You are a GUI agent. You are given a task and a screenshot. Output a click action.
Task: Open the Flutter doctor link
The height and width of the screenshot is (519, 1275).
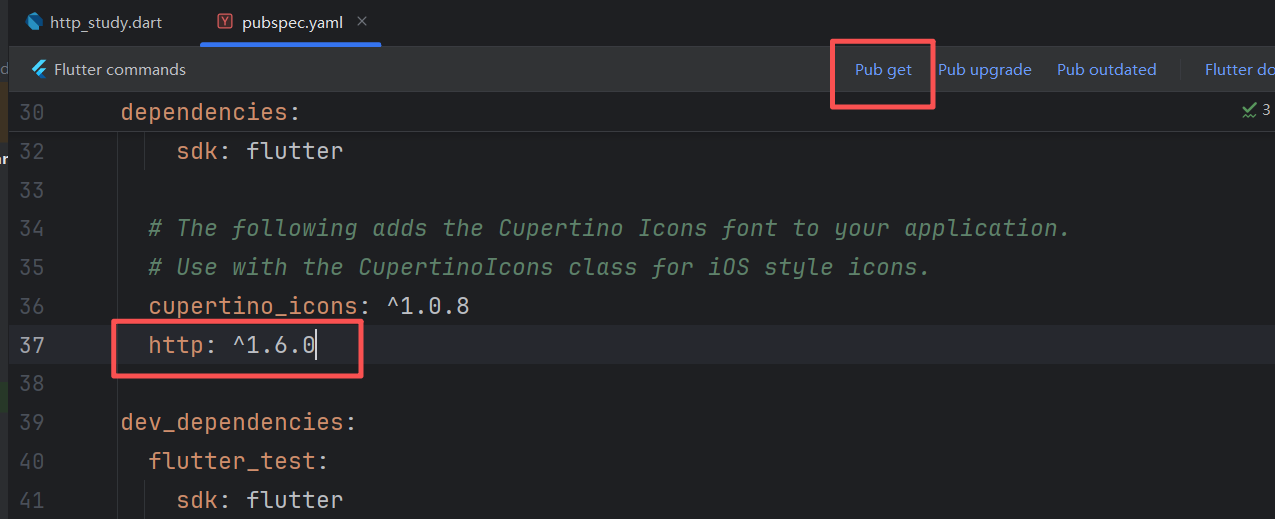(x=1239, y=70)
